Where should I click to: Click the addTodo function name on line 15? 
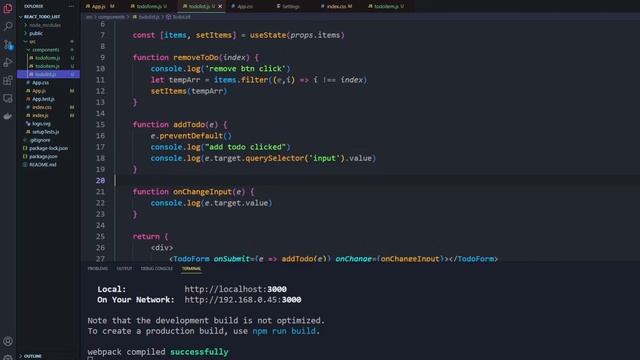click(189, 124)
